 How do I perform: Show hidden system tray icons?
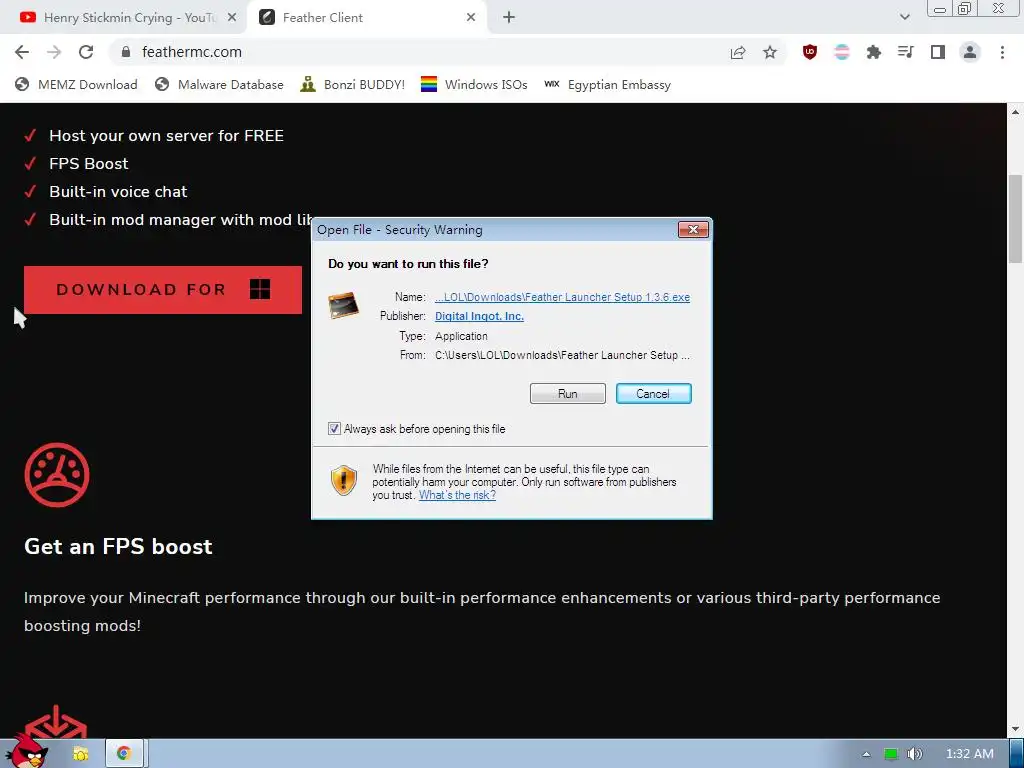point(866,754)
